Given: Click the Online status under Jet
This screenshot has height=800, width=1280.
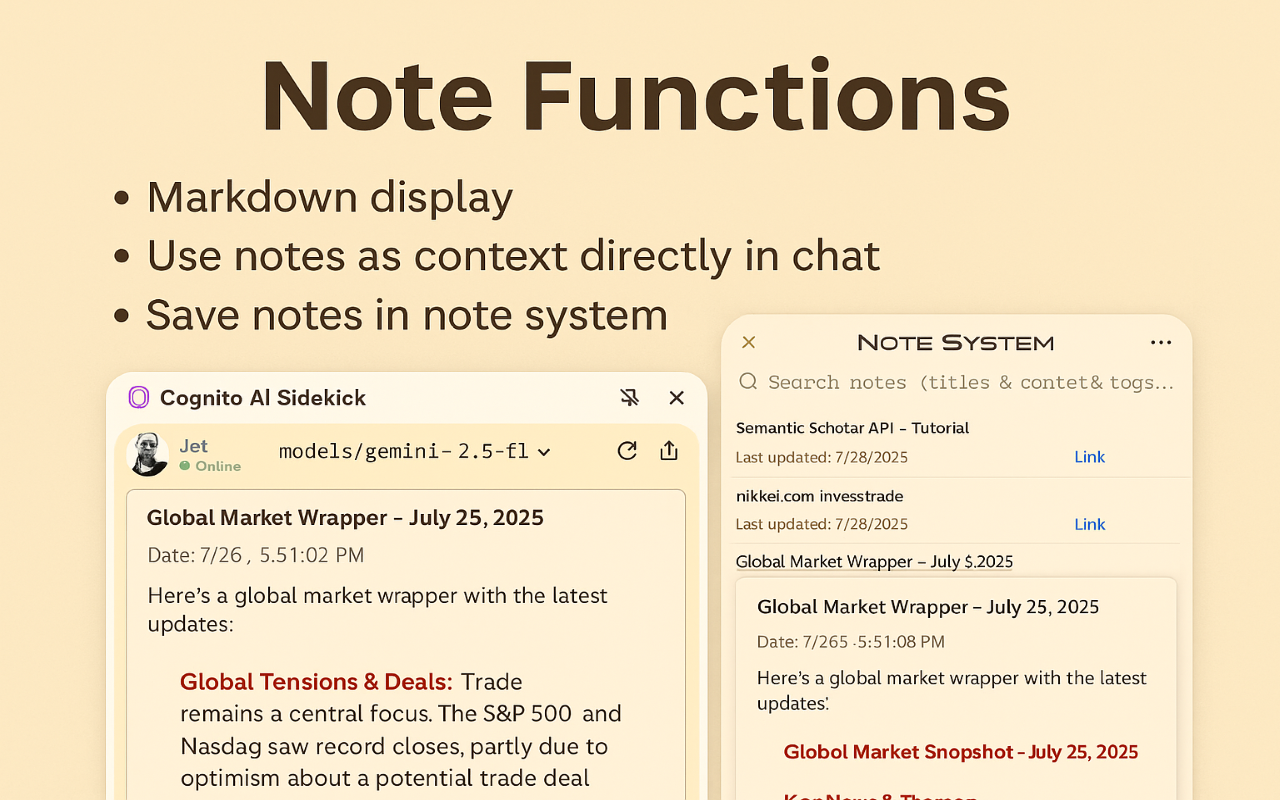Looking at the screenshot, I should coord(210,466).
